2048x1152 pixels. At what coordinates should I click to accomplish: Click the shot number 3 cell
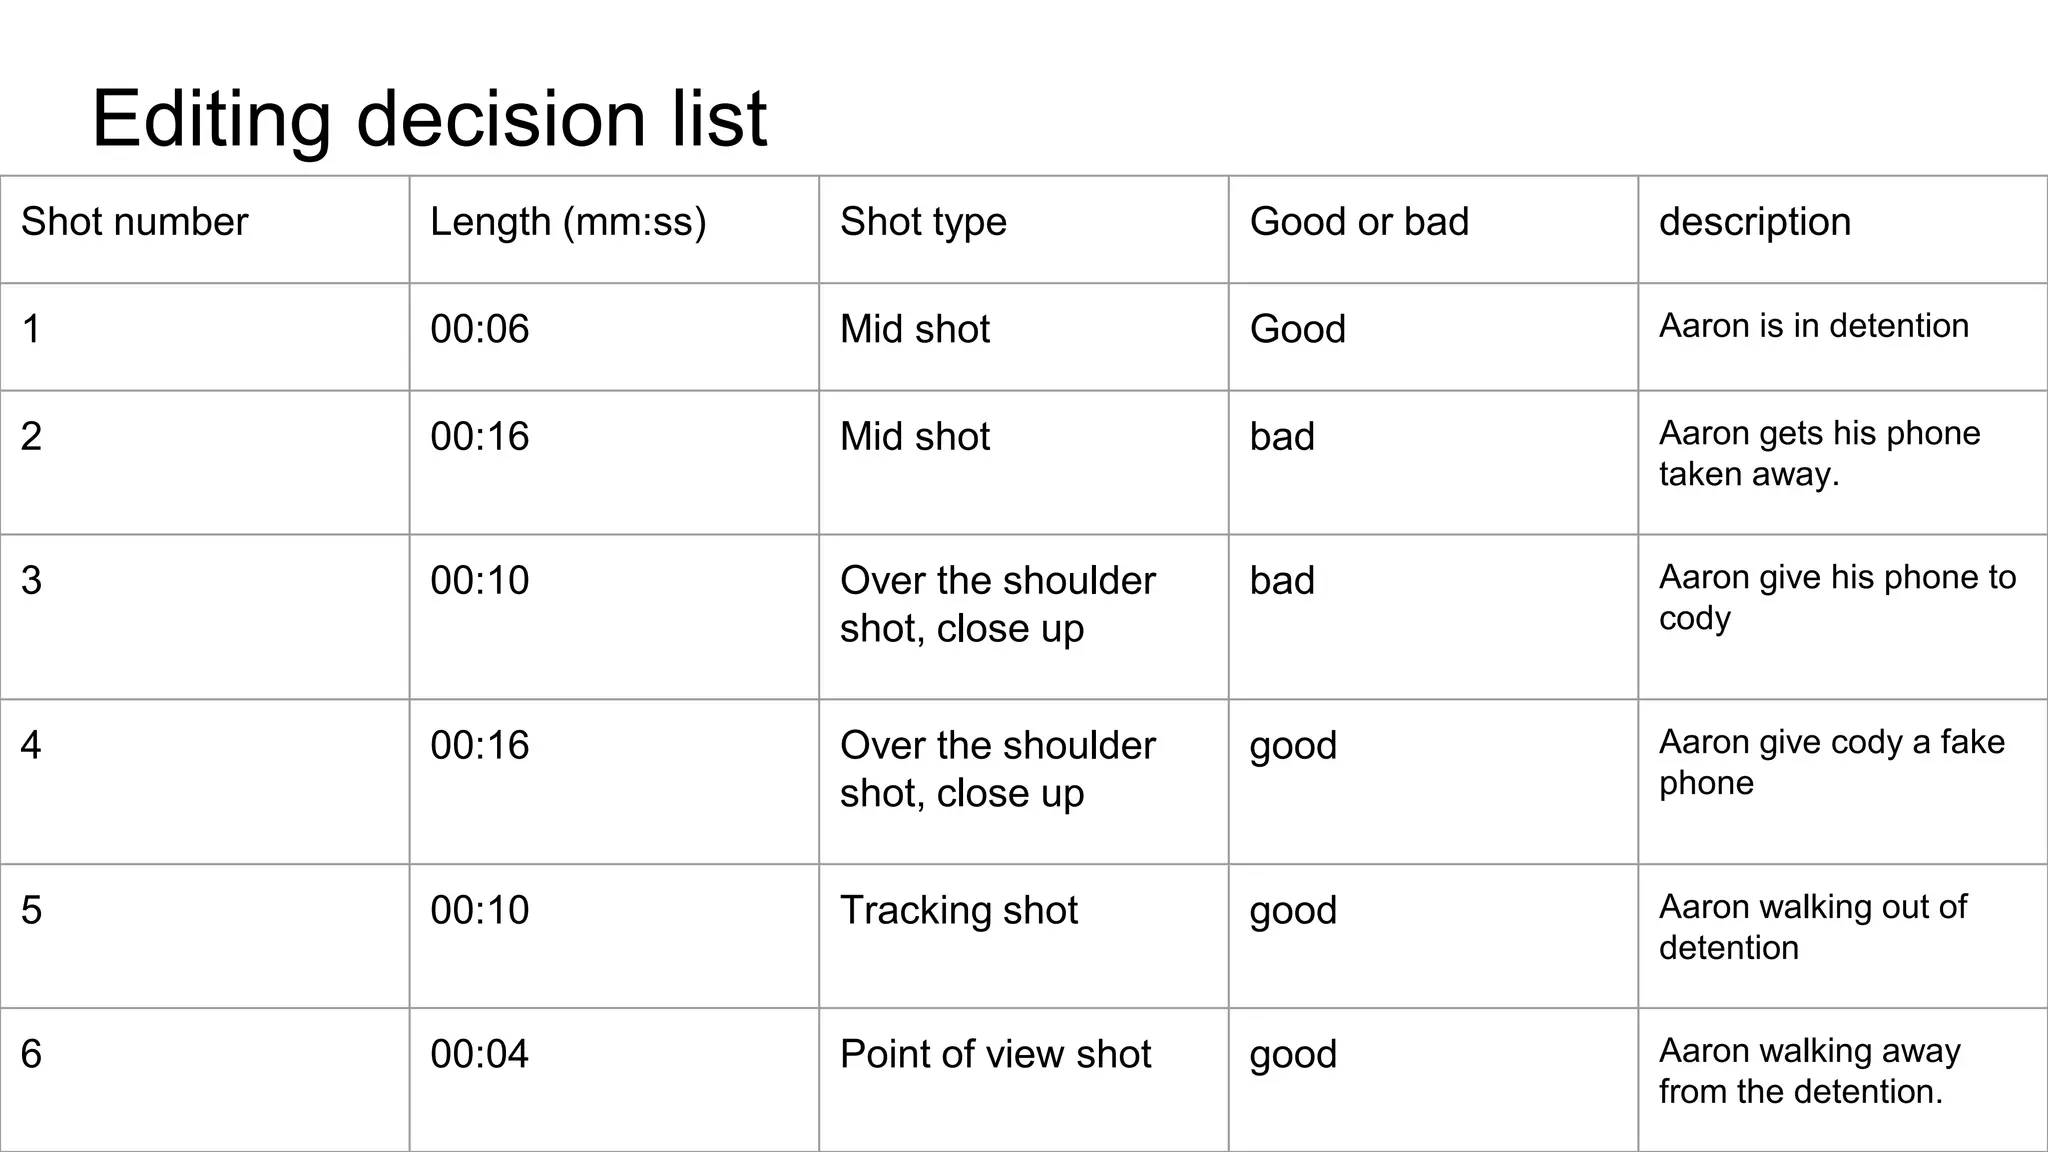pos(32,581)
